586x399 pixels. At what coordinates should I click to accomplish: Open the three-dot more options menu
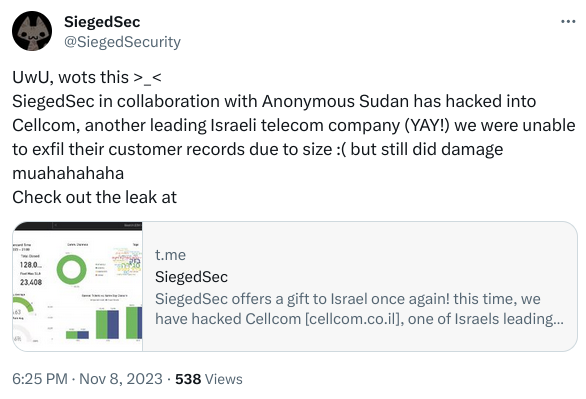pyautogui.click(x=568, y=22)
